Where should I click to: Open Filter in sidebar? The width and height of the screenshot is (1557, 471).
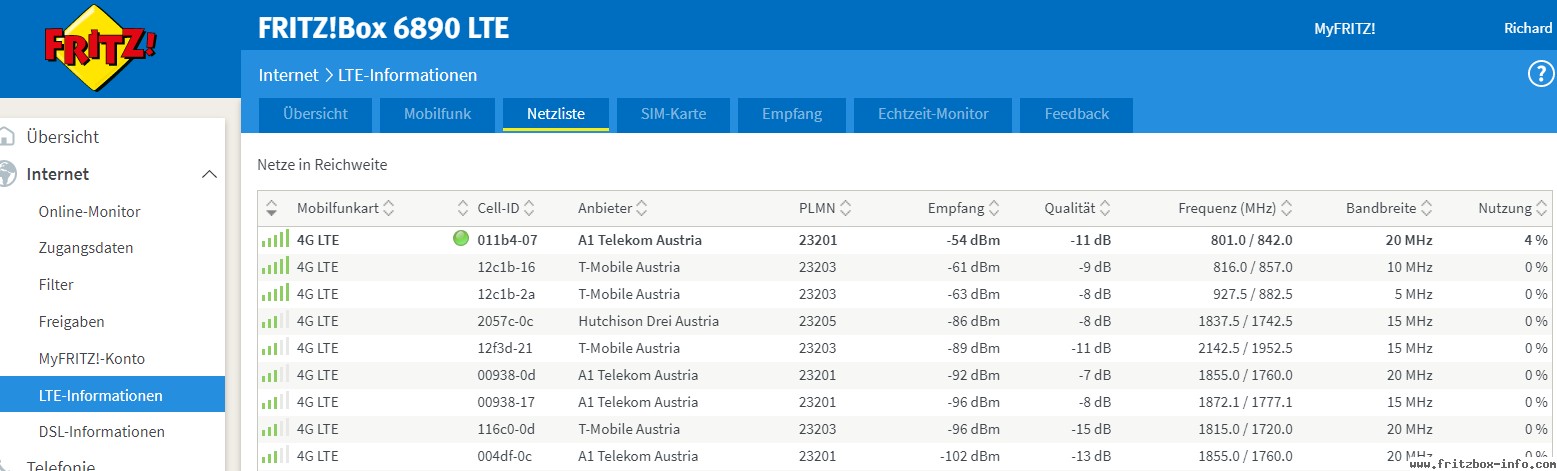(56, 284)
